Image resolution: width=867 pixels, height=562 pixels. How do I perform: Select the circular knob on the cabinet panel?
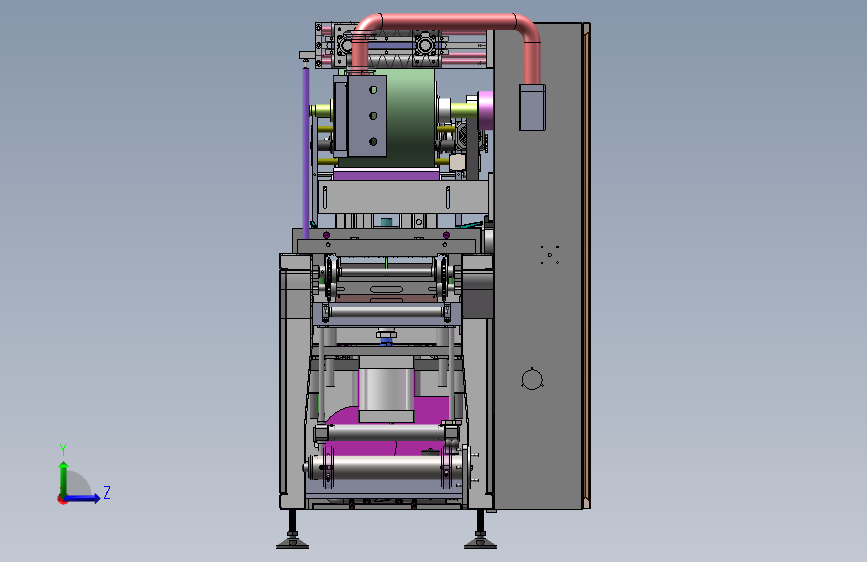(x=532, y=379)
